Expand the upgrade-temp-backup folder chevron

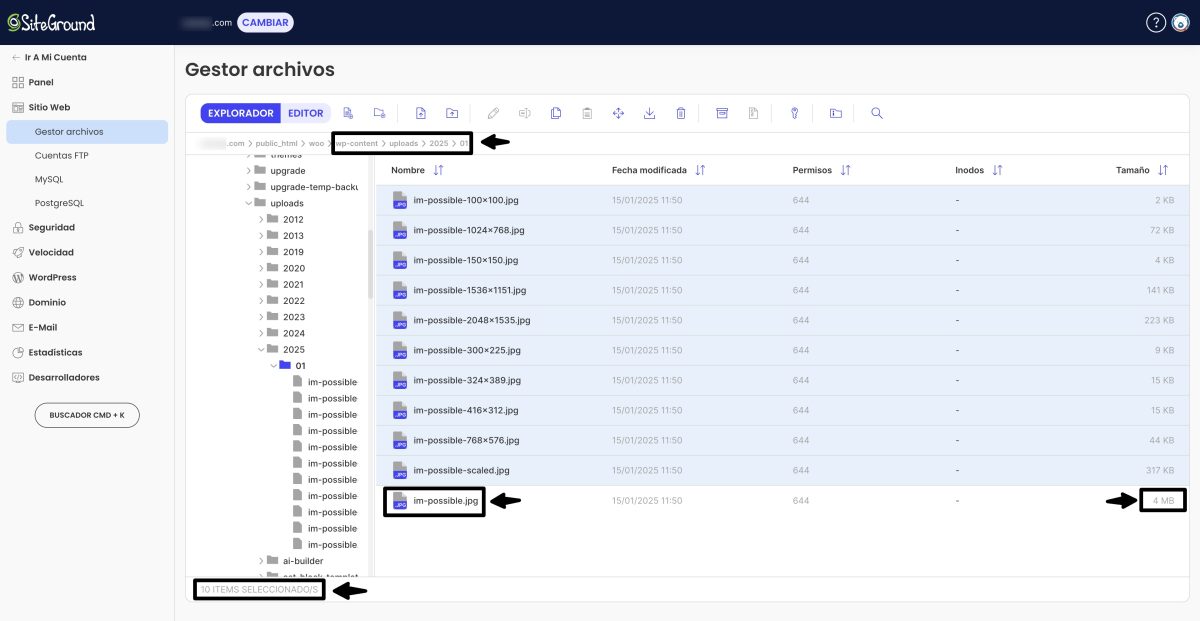tap(249, 187)
